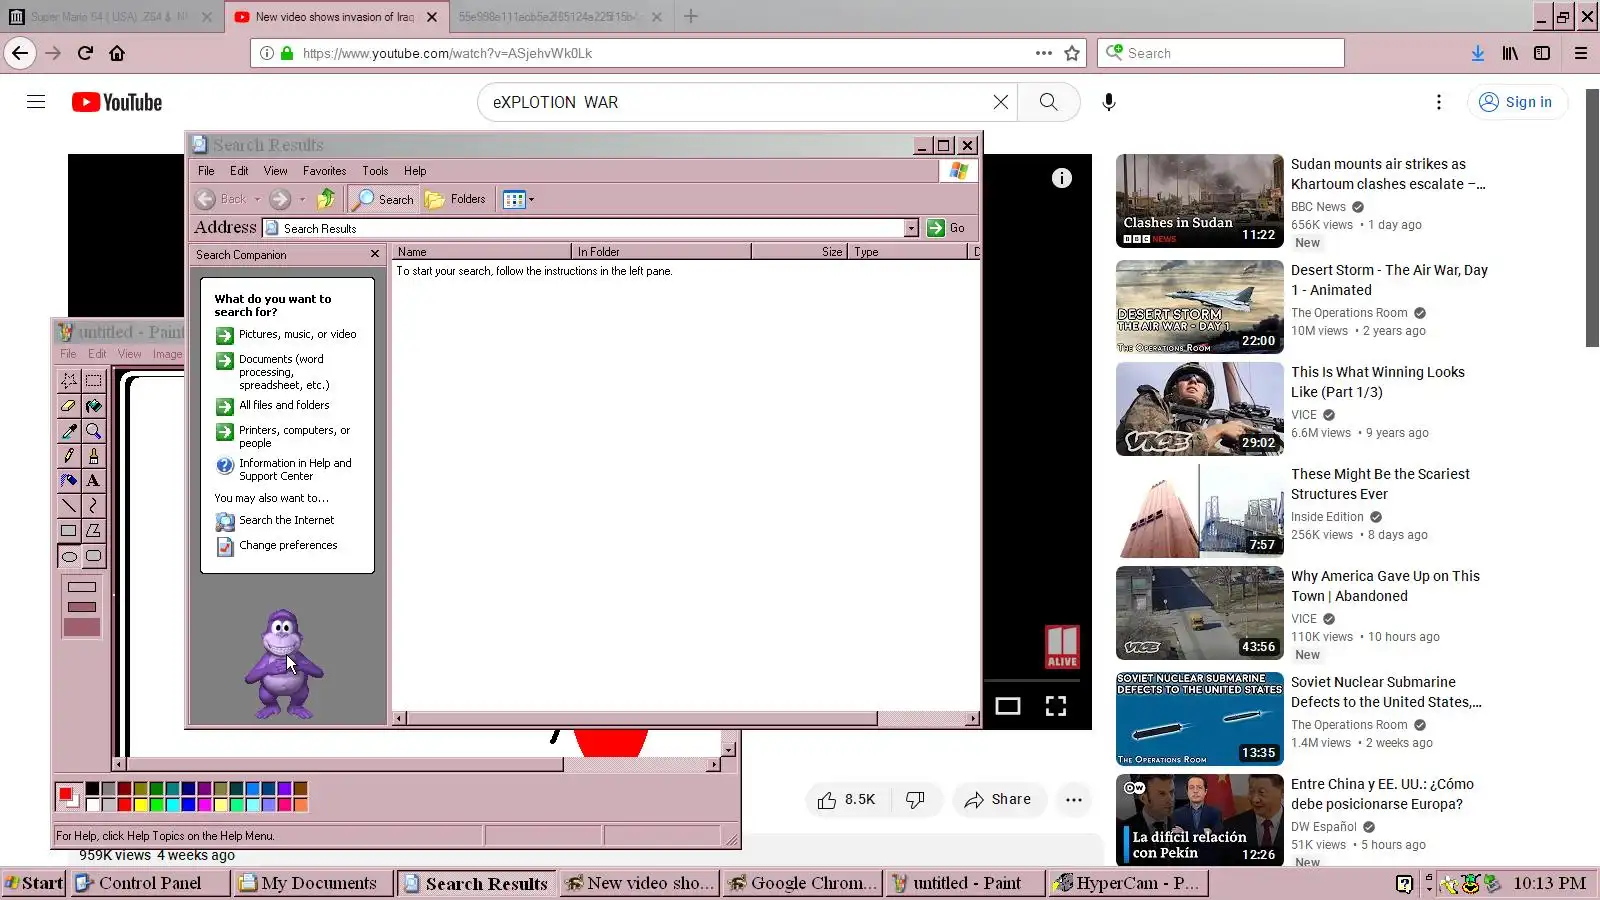Select the Rounded Rectangle tool
Screen dimensions: 1600x900
[x=93, y=556]
